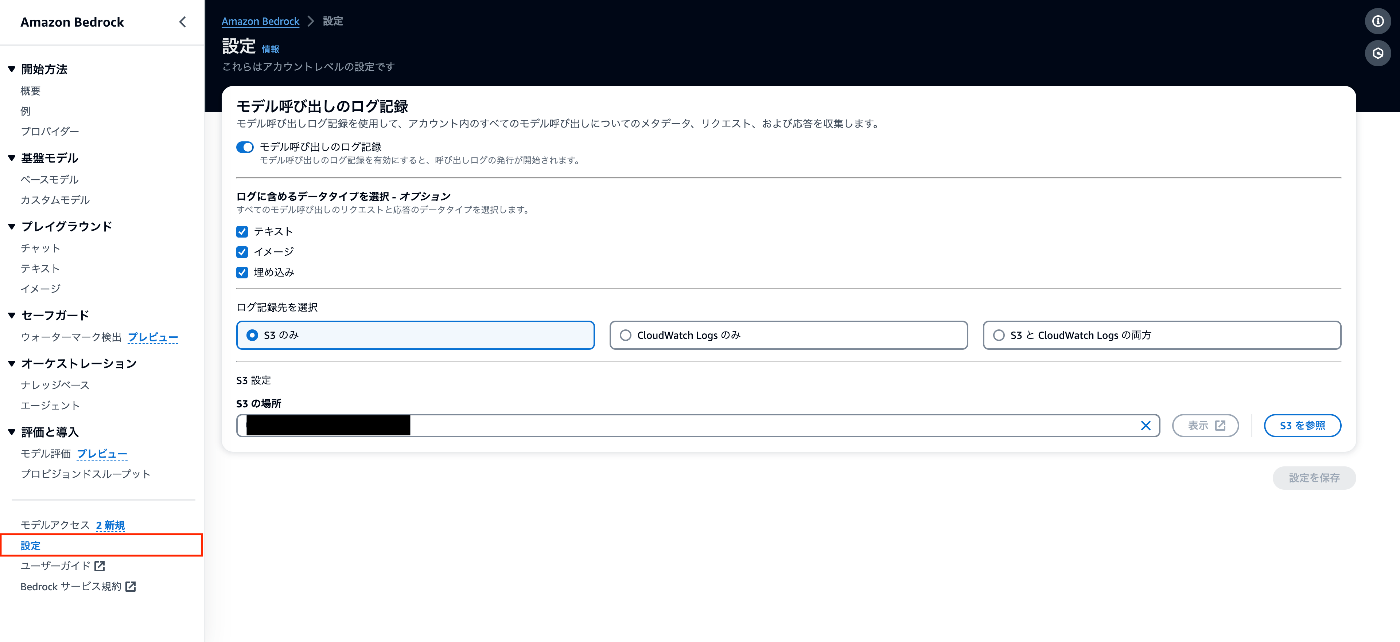
Task: Open the イメージ playground in sidebar
Action: coord(41,289)
